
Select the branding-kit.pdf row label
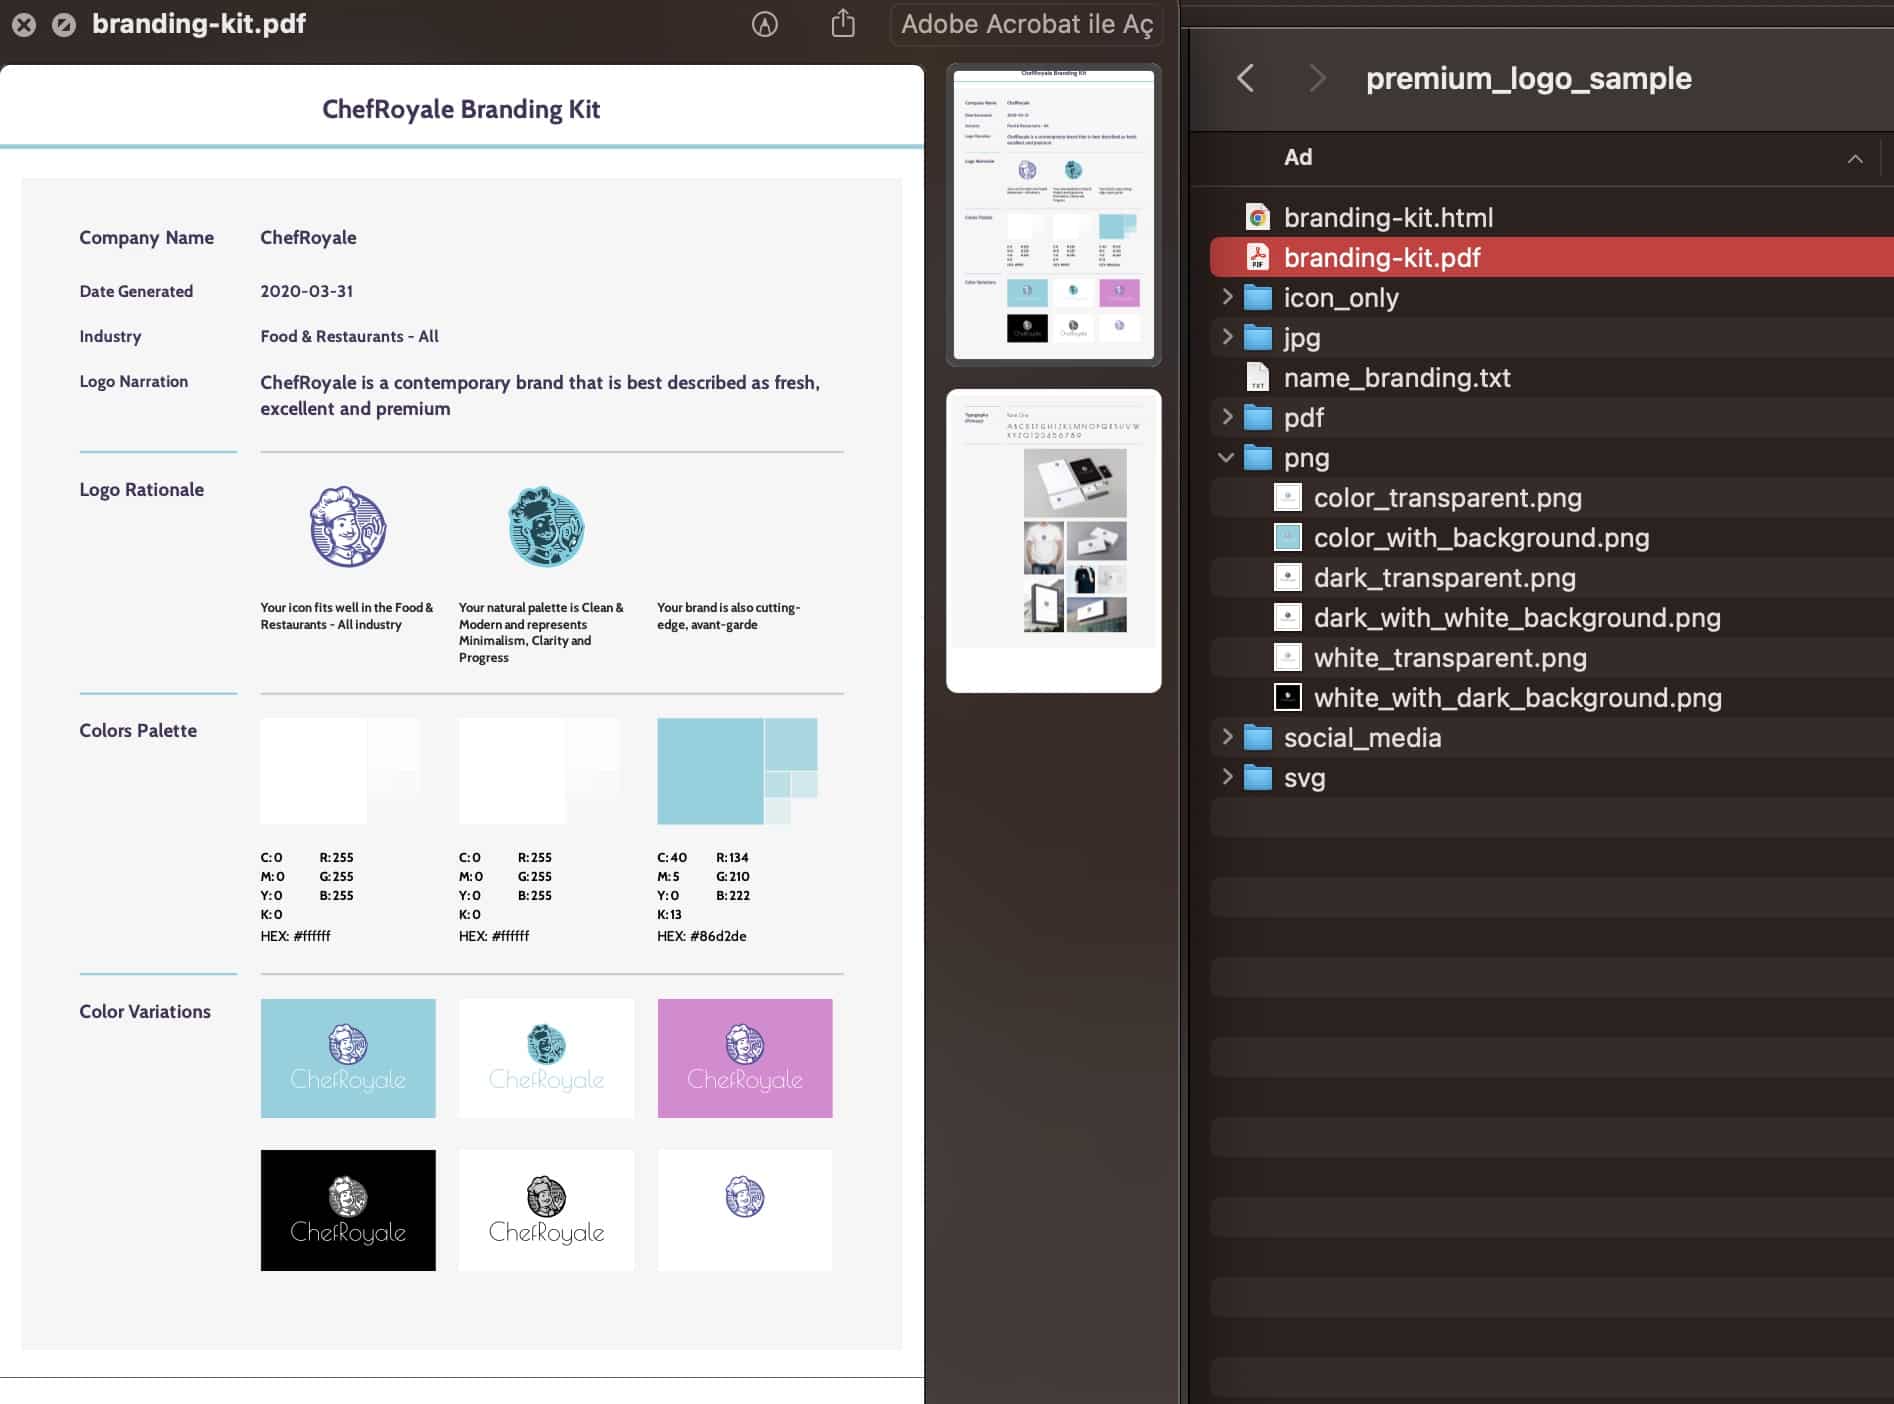pyautogui.click(x=1382, y=257)
